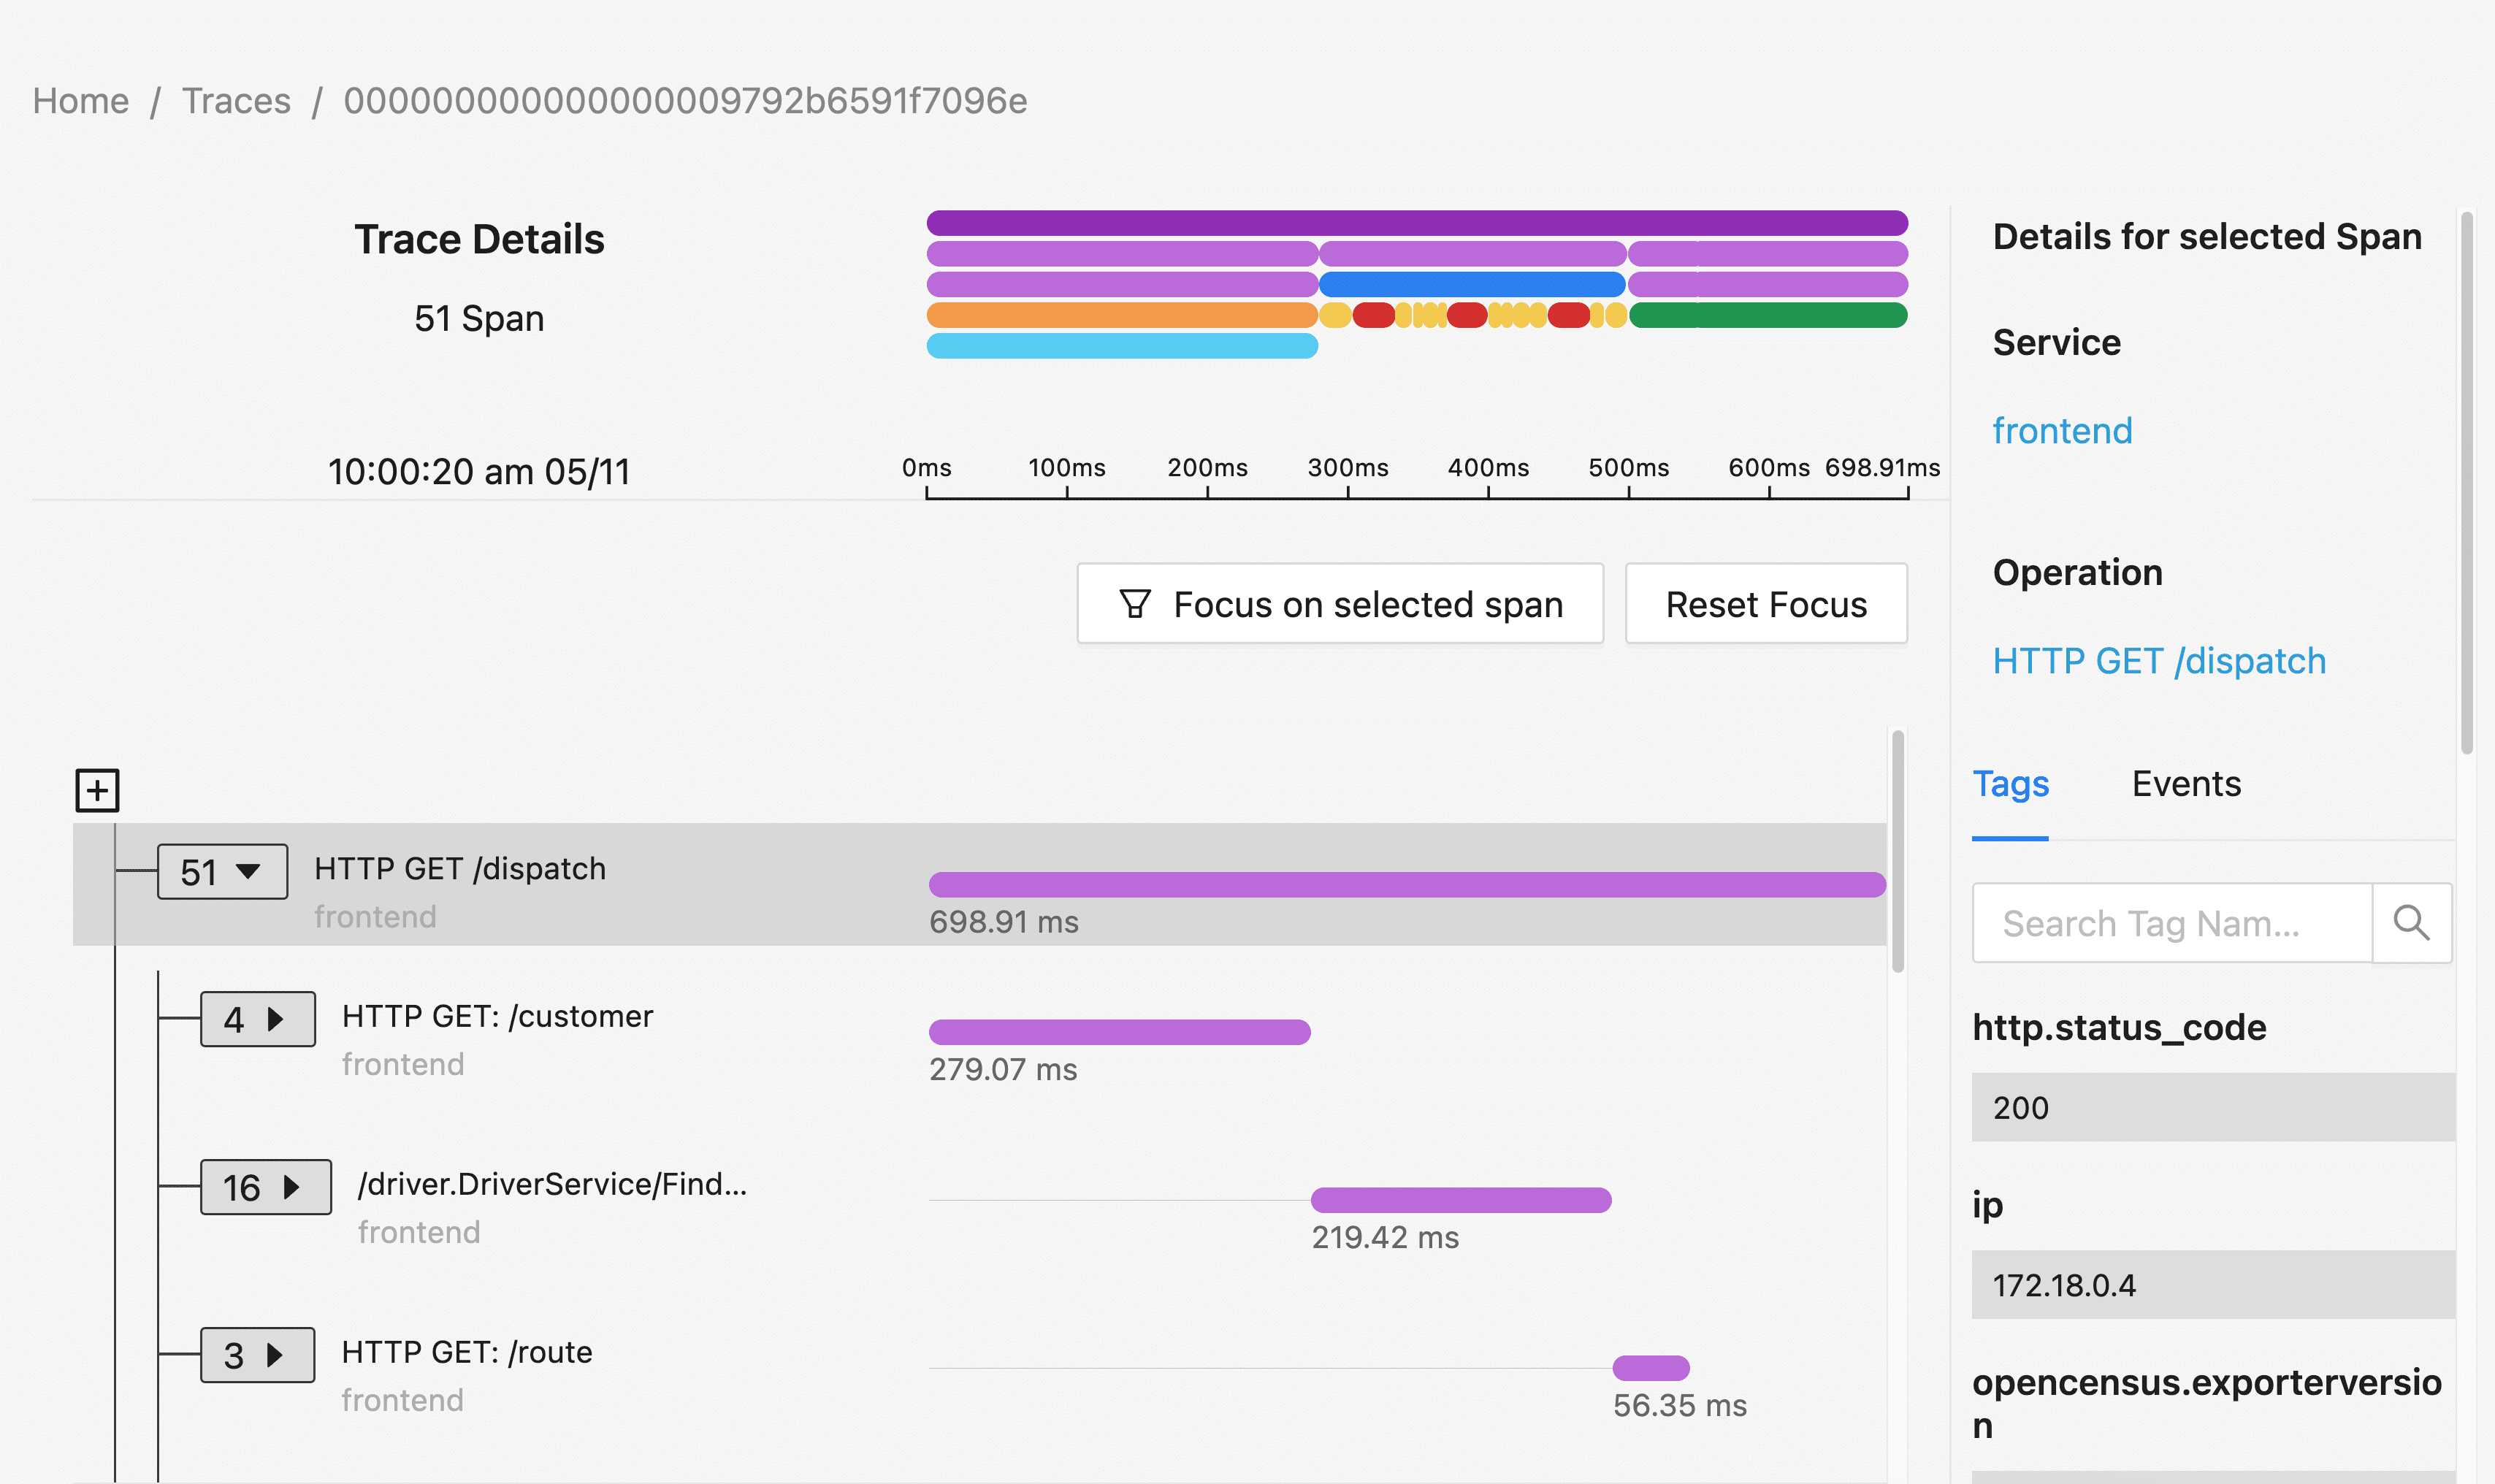The width and height of the screenshot is (2495, 1484).
Task: Click the green span in the flamegraph
Action: [1767, 315]
